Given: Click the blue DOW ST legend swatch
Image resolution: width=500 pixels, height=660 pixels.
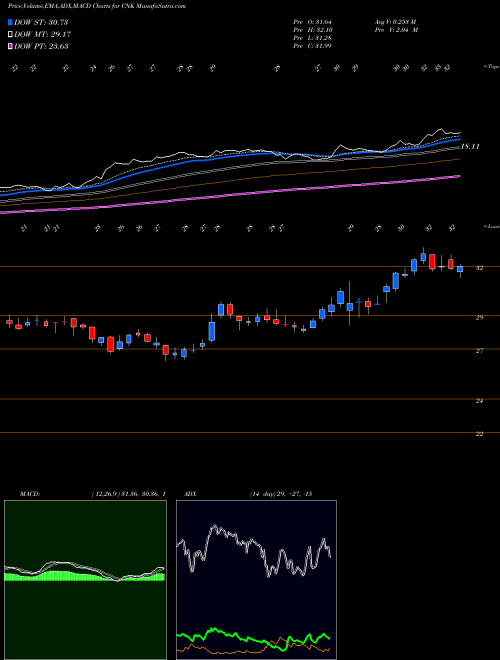Looking at the screenshot, I should pos(11,22).
